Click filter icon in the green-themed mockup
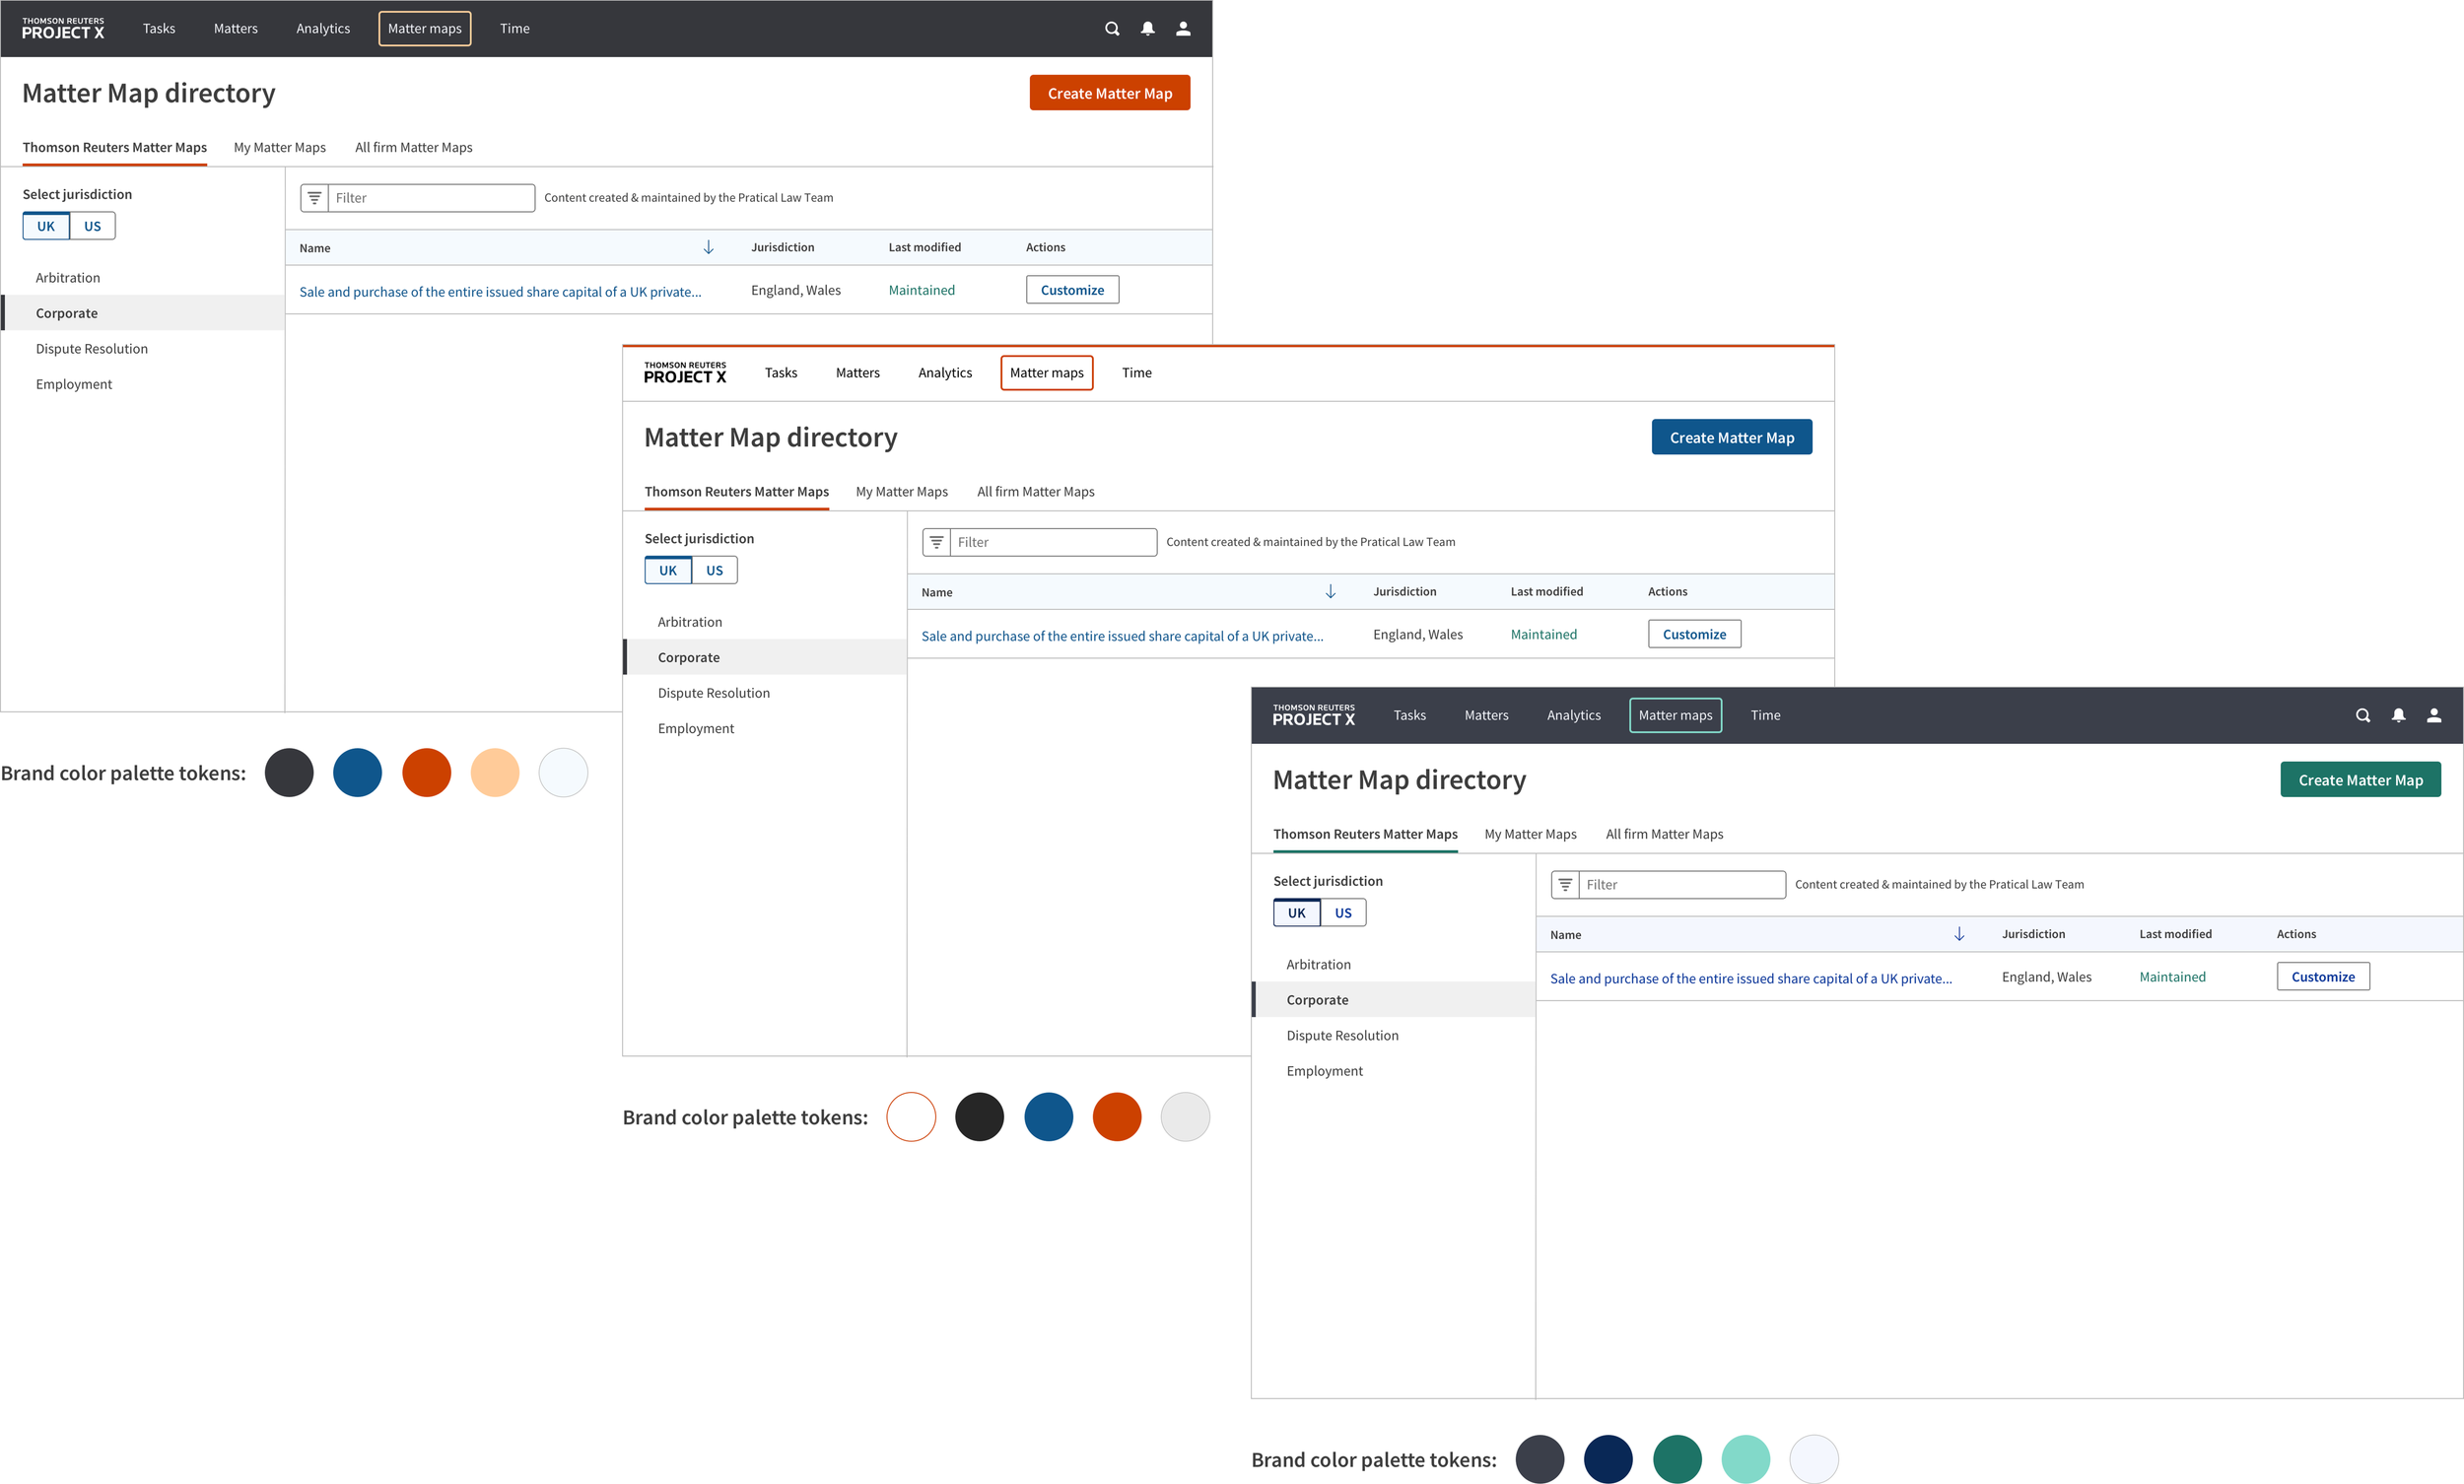The image size is (2464, 1484). coord(1565,884)
